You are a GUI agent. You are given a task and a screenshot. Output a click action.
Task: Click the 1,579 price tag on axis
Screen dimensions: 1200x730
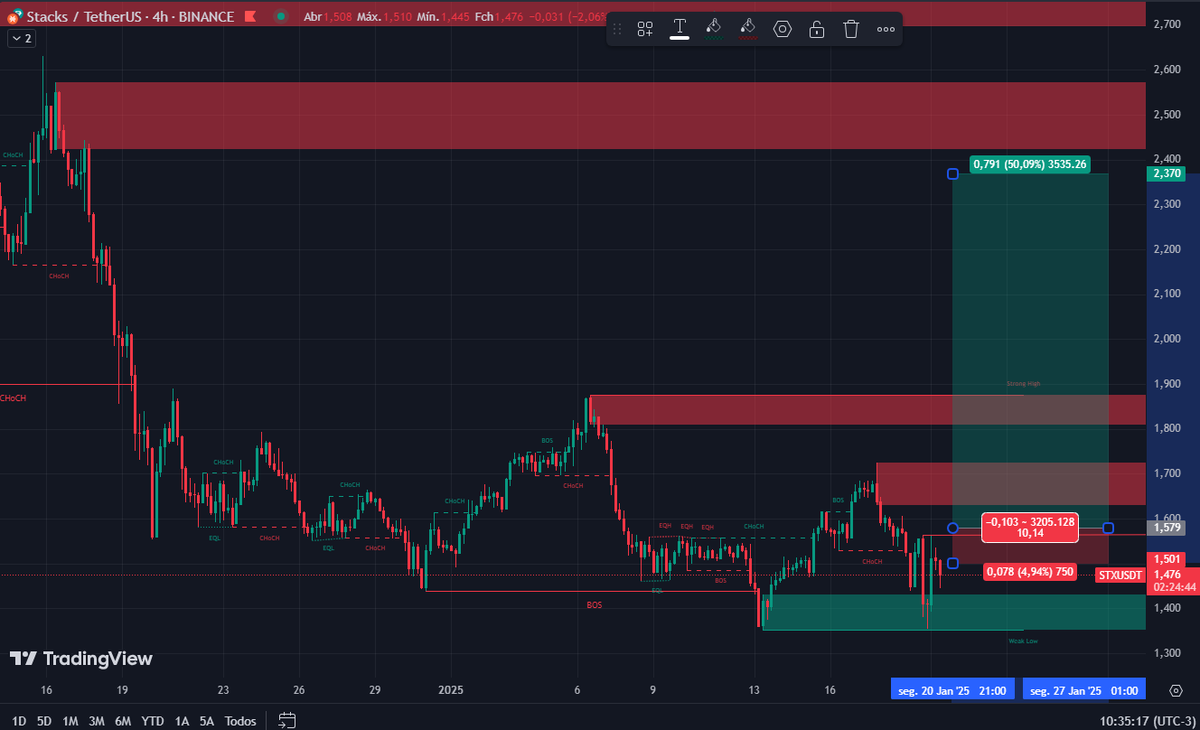point(1167,527)
